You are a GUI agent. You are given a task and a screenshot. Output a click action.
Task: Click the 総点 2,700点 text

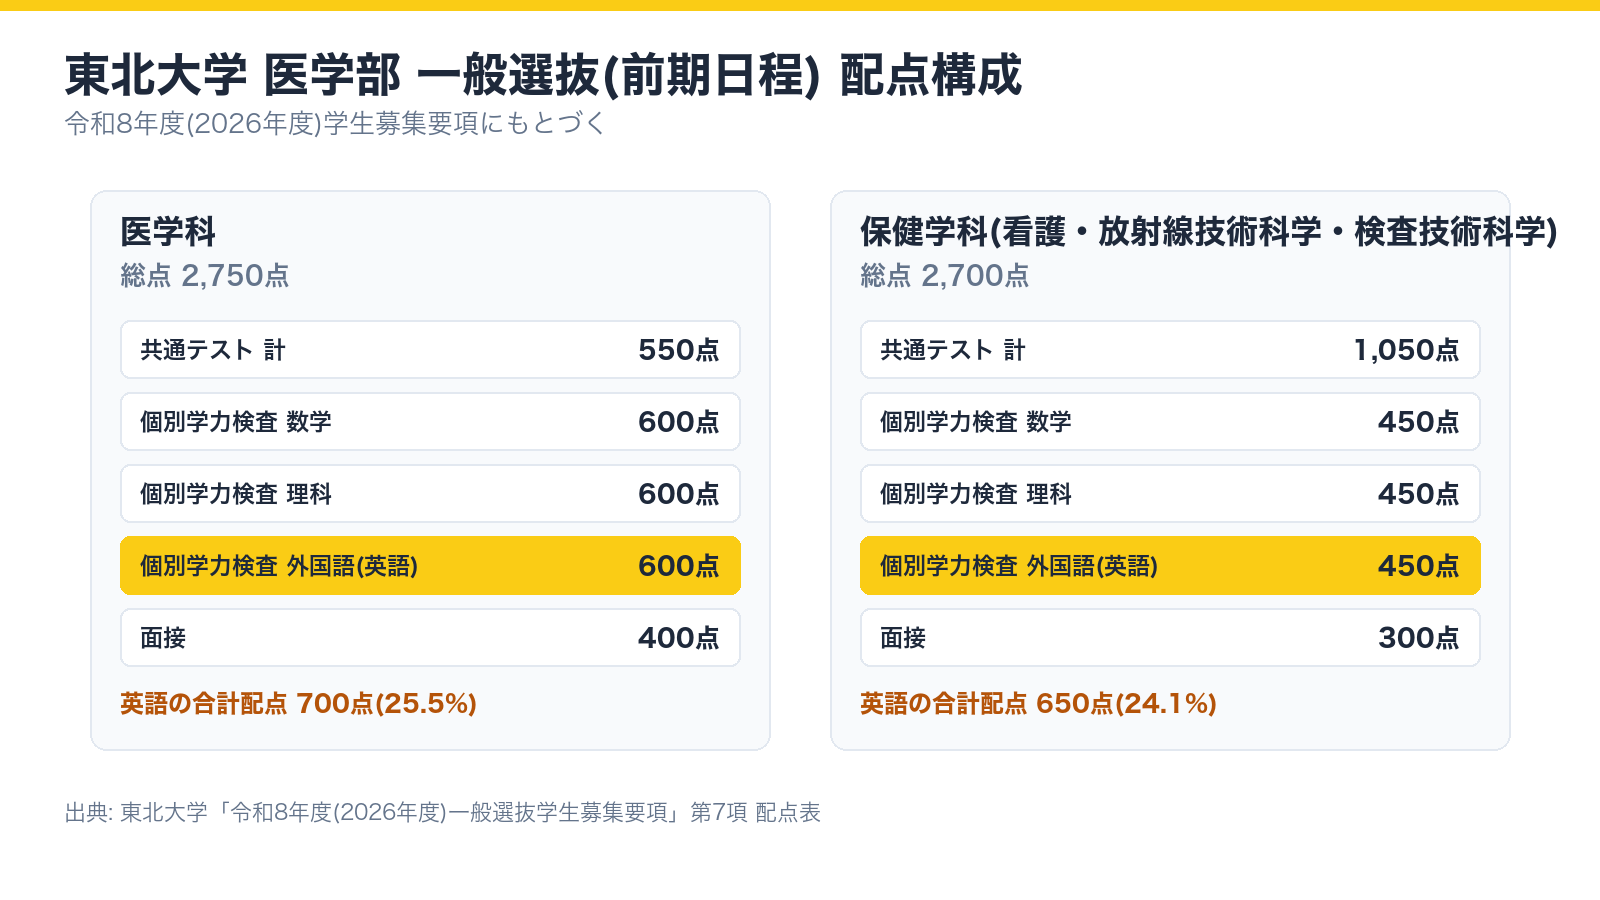[x=945, y=275]
